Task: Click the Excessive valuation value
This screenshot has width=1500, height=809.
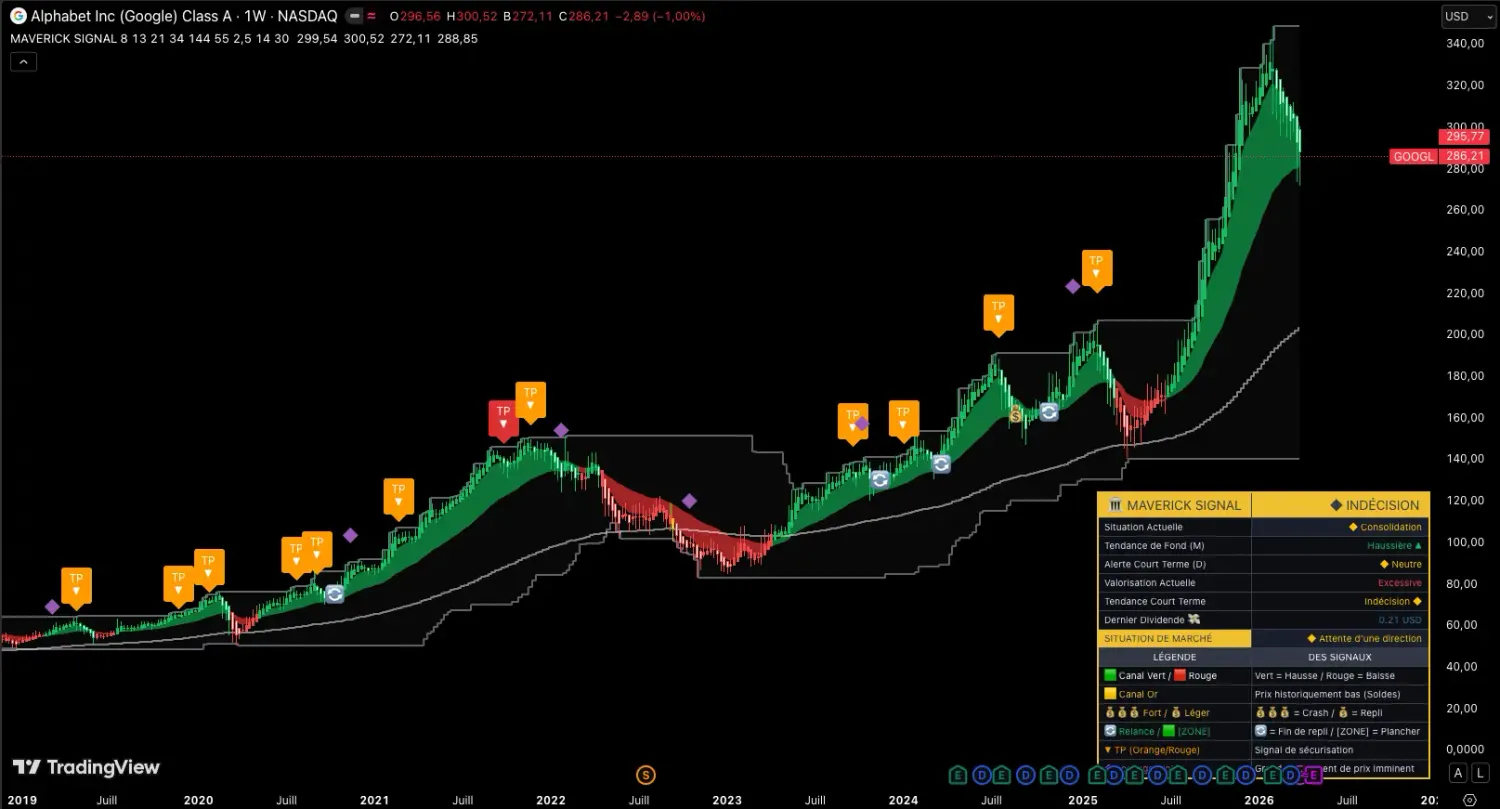Action: [x=1399, y=583]
